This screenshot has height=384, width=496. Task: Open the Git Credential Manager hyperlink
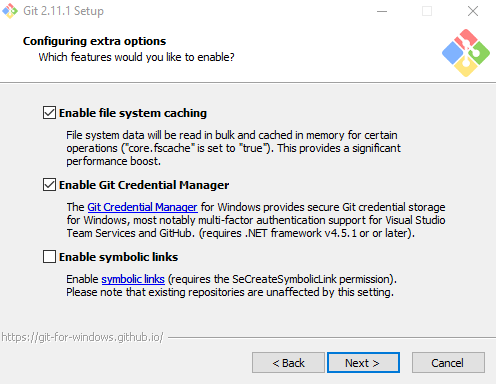[x=142, y=207]
